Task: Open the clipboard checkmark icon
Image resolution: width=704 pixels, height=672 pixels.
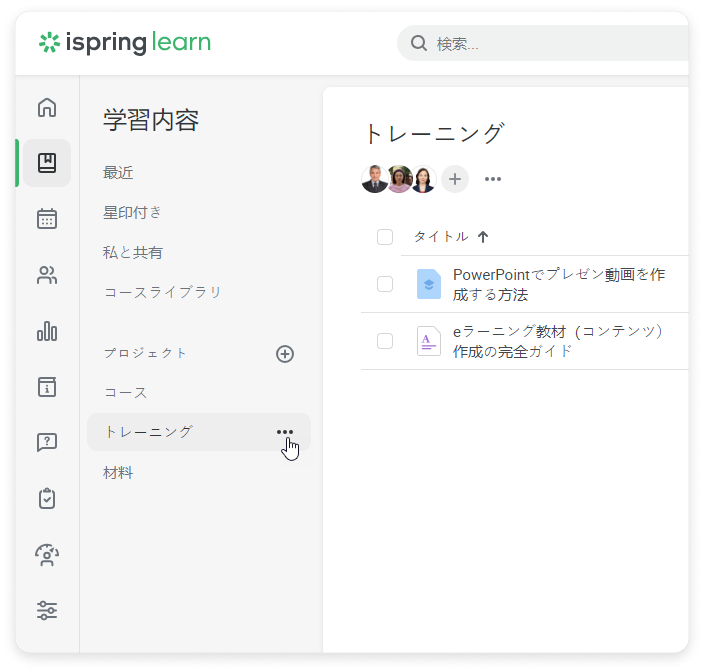Action: (x=47, y=499)
